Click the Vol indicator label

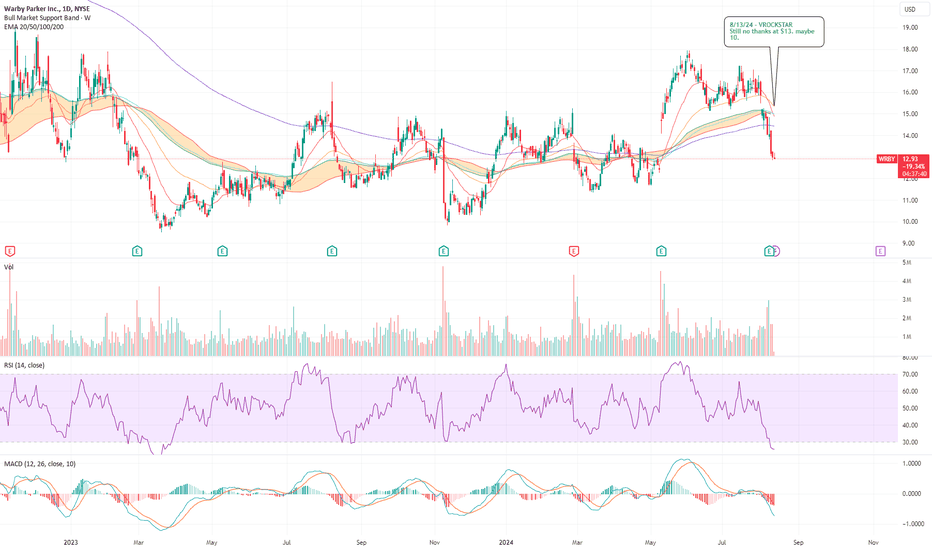9,267
